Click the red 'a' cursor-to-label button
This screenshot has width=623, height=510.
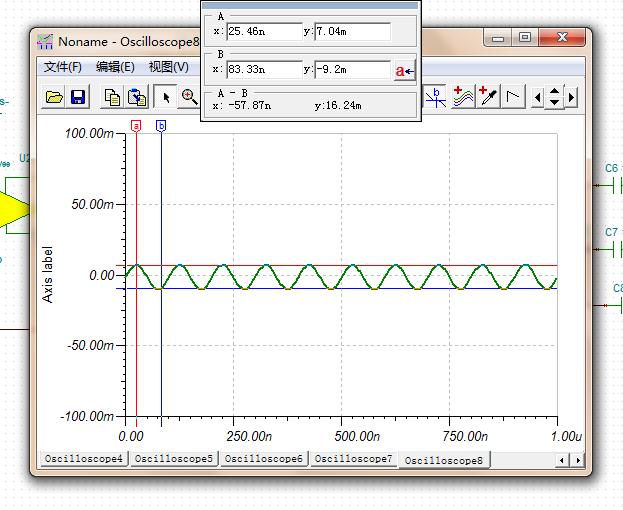click(404, 71)
